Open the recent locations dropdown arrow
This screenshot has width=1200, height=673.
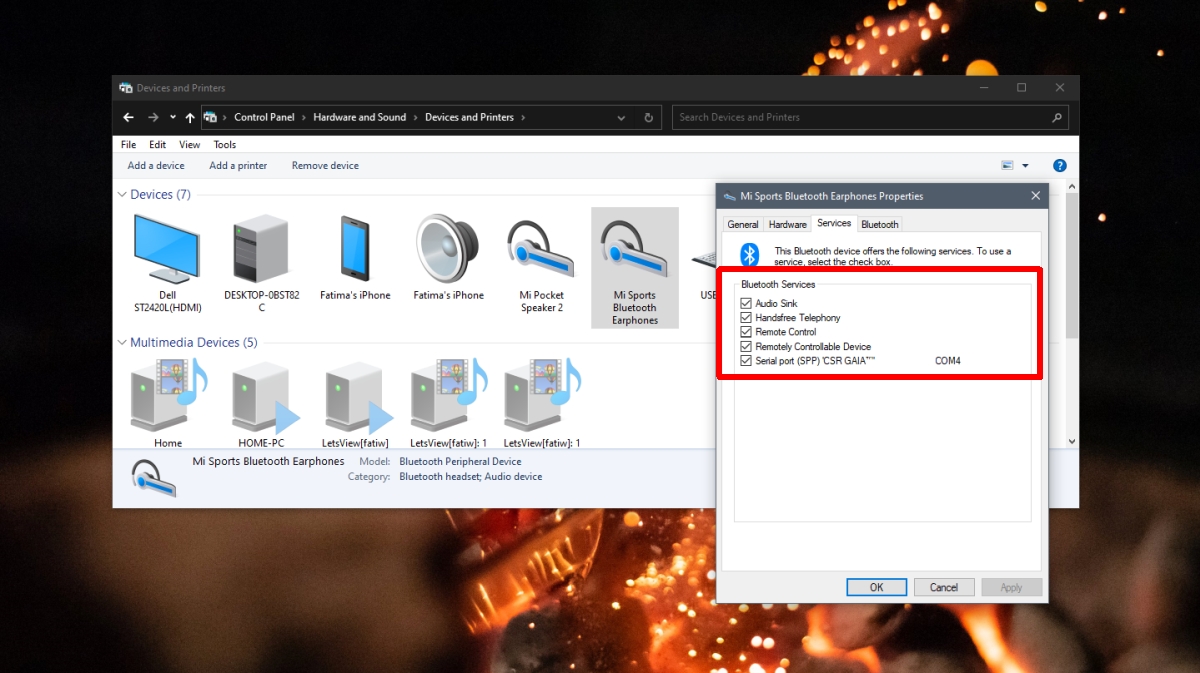tap(173, 117)
